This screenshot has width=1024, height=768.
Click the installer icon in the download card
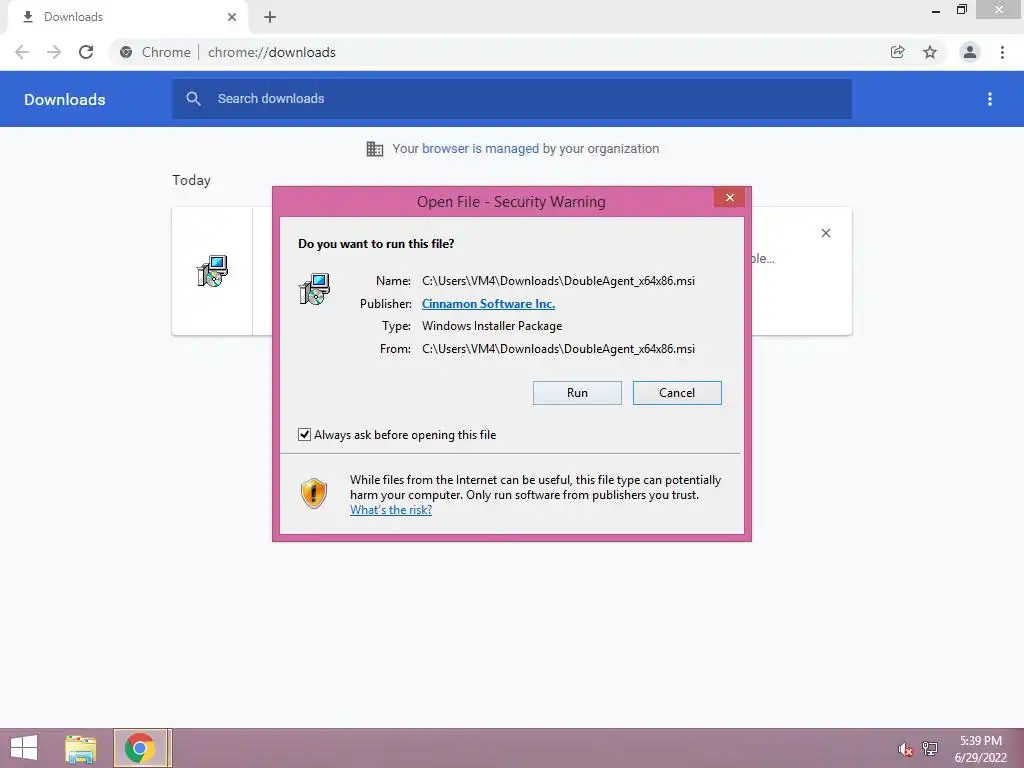212,271
